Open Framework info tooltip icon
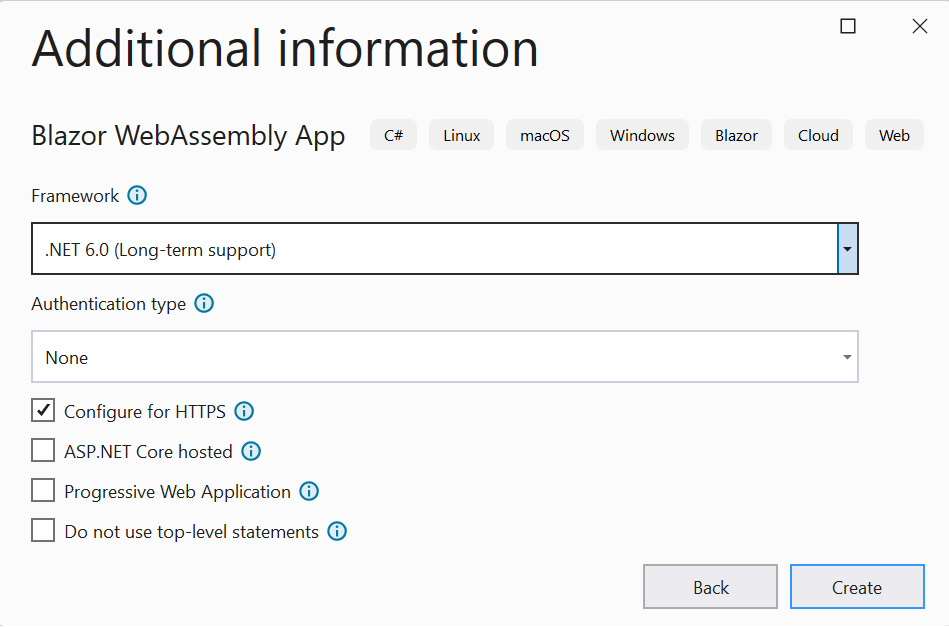This screenshot has height=627, width=949. (x=137, y=195)
